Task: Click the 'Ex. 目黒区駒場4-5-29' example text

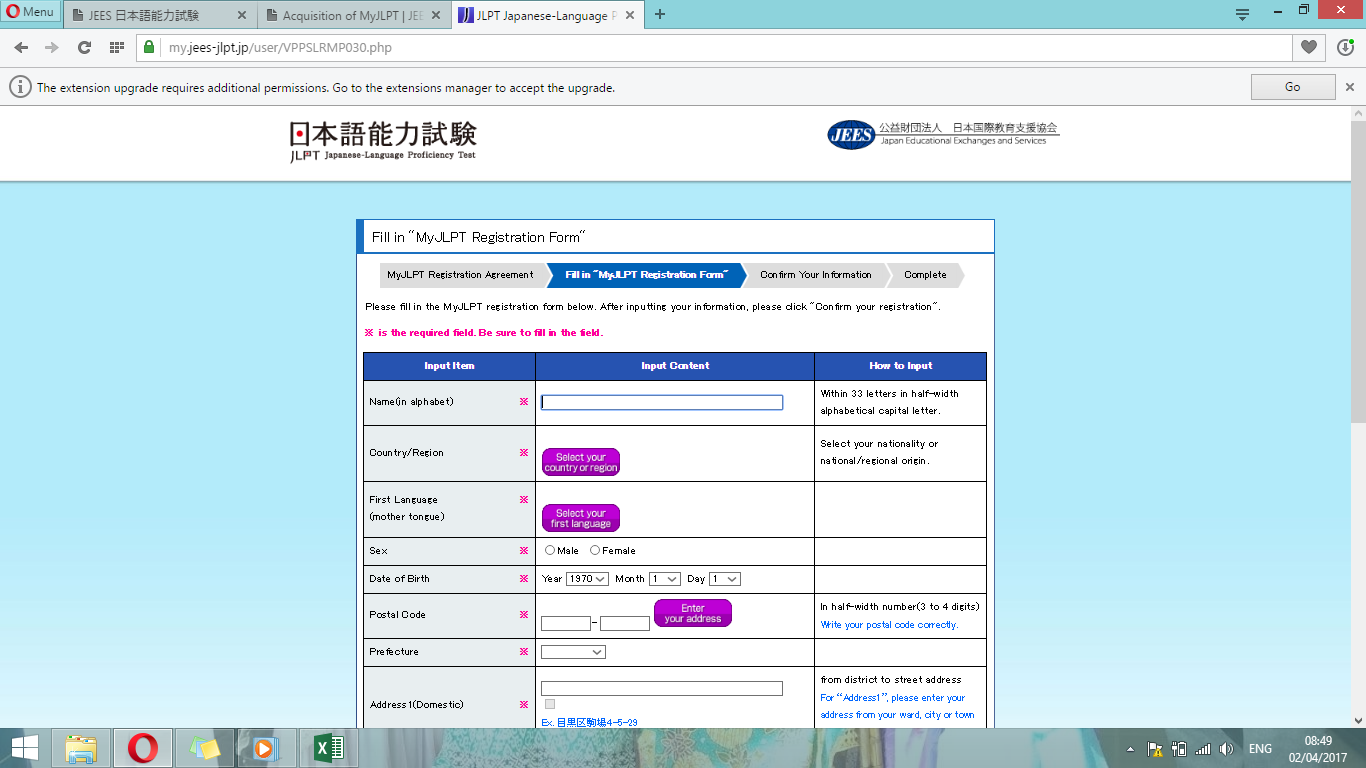Action: click(x=589, y=722)
